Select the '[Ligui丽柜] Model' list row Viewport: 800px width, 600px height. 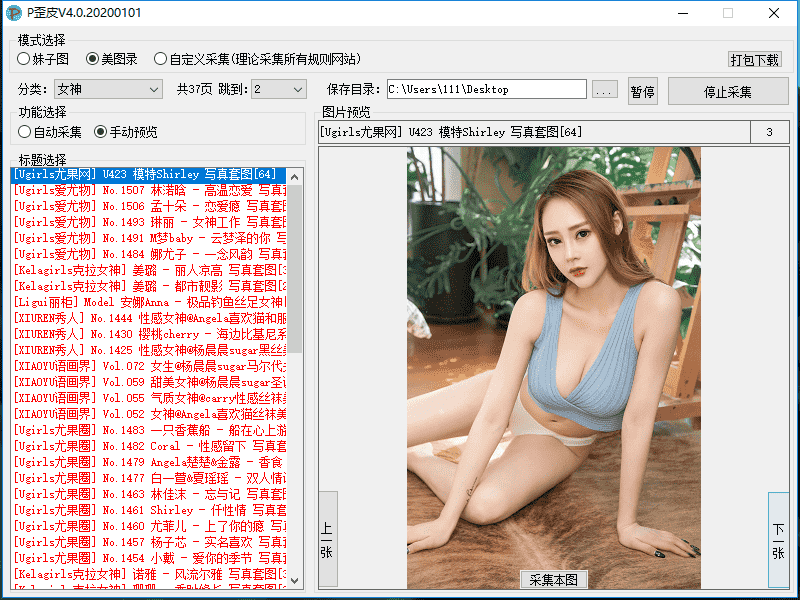pyautogui.click(x=148, y=302)
